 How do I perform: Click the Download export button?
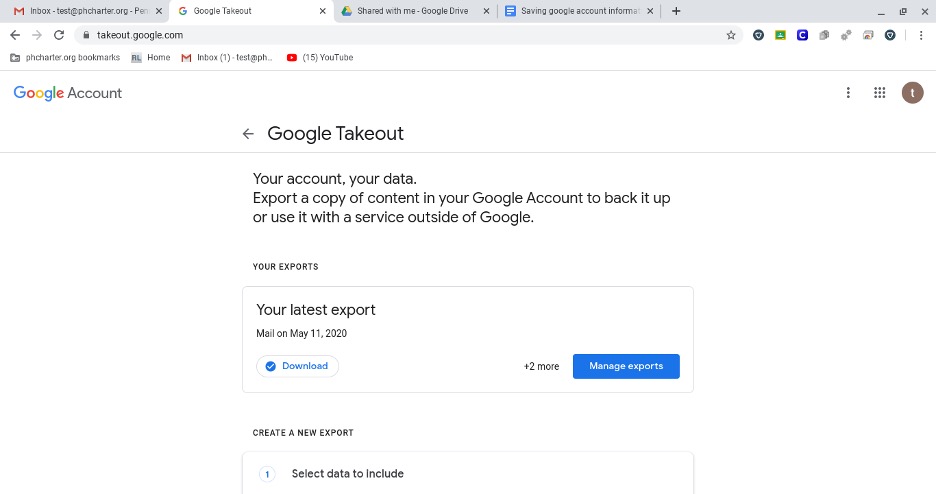297,366
